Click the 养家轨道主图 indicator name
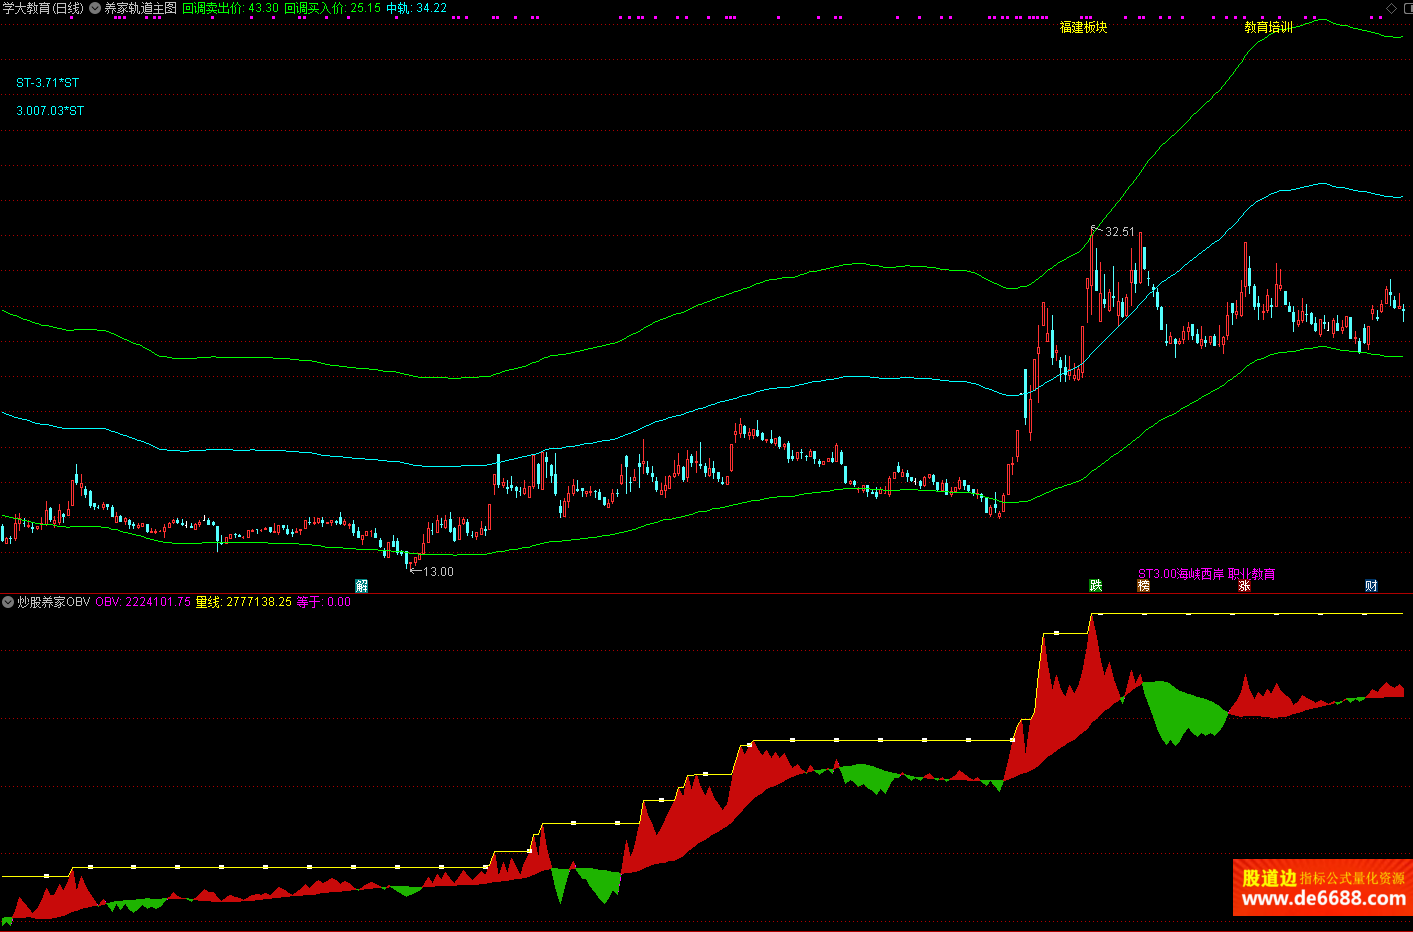The width and height of the screenshot is (1413, 932). tap(140, 8)
